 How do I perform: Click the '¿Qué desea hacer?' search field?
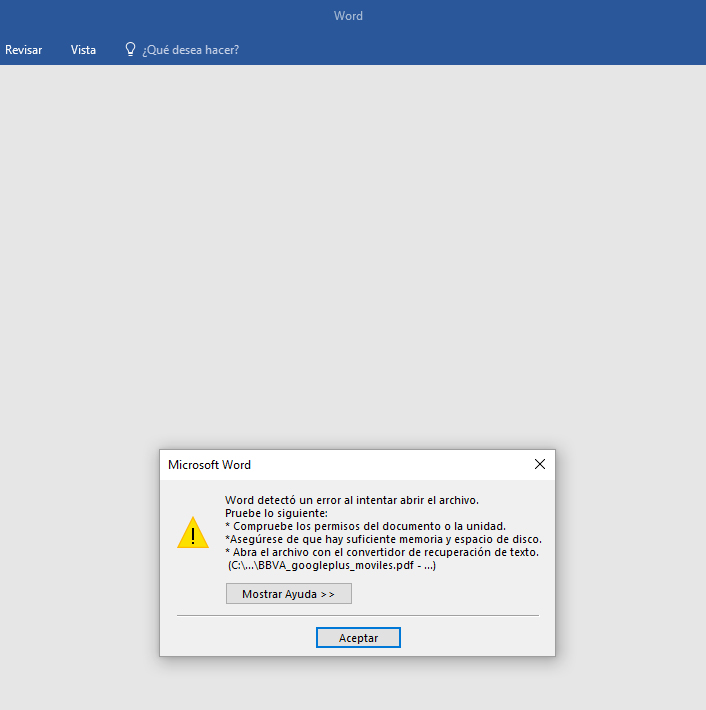191,50
